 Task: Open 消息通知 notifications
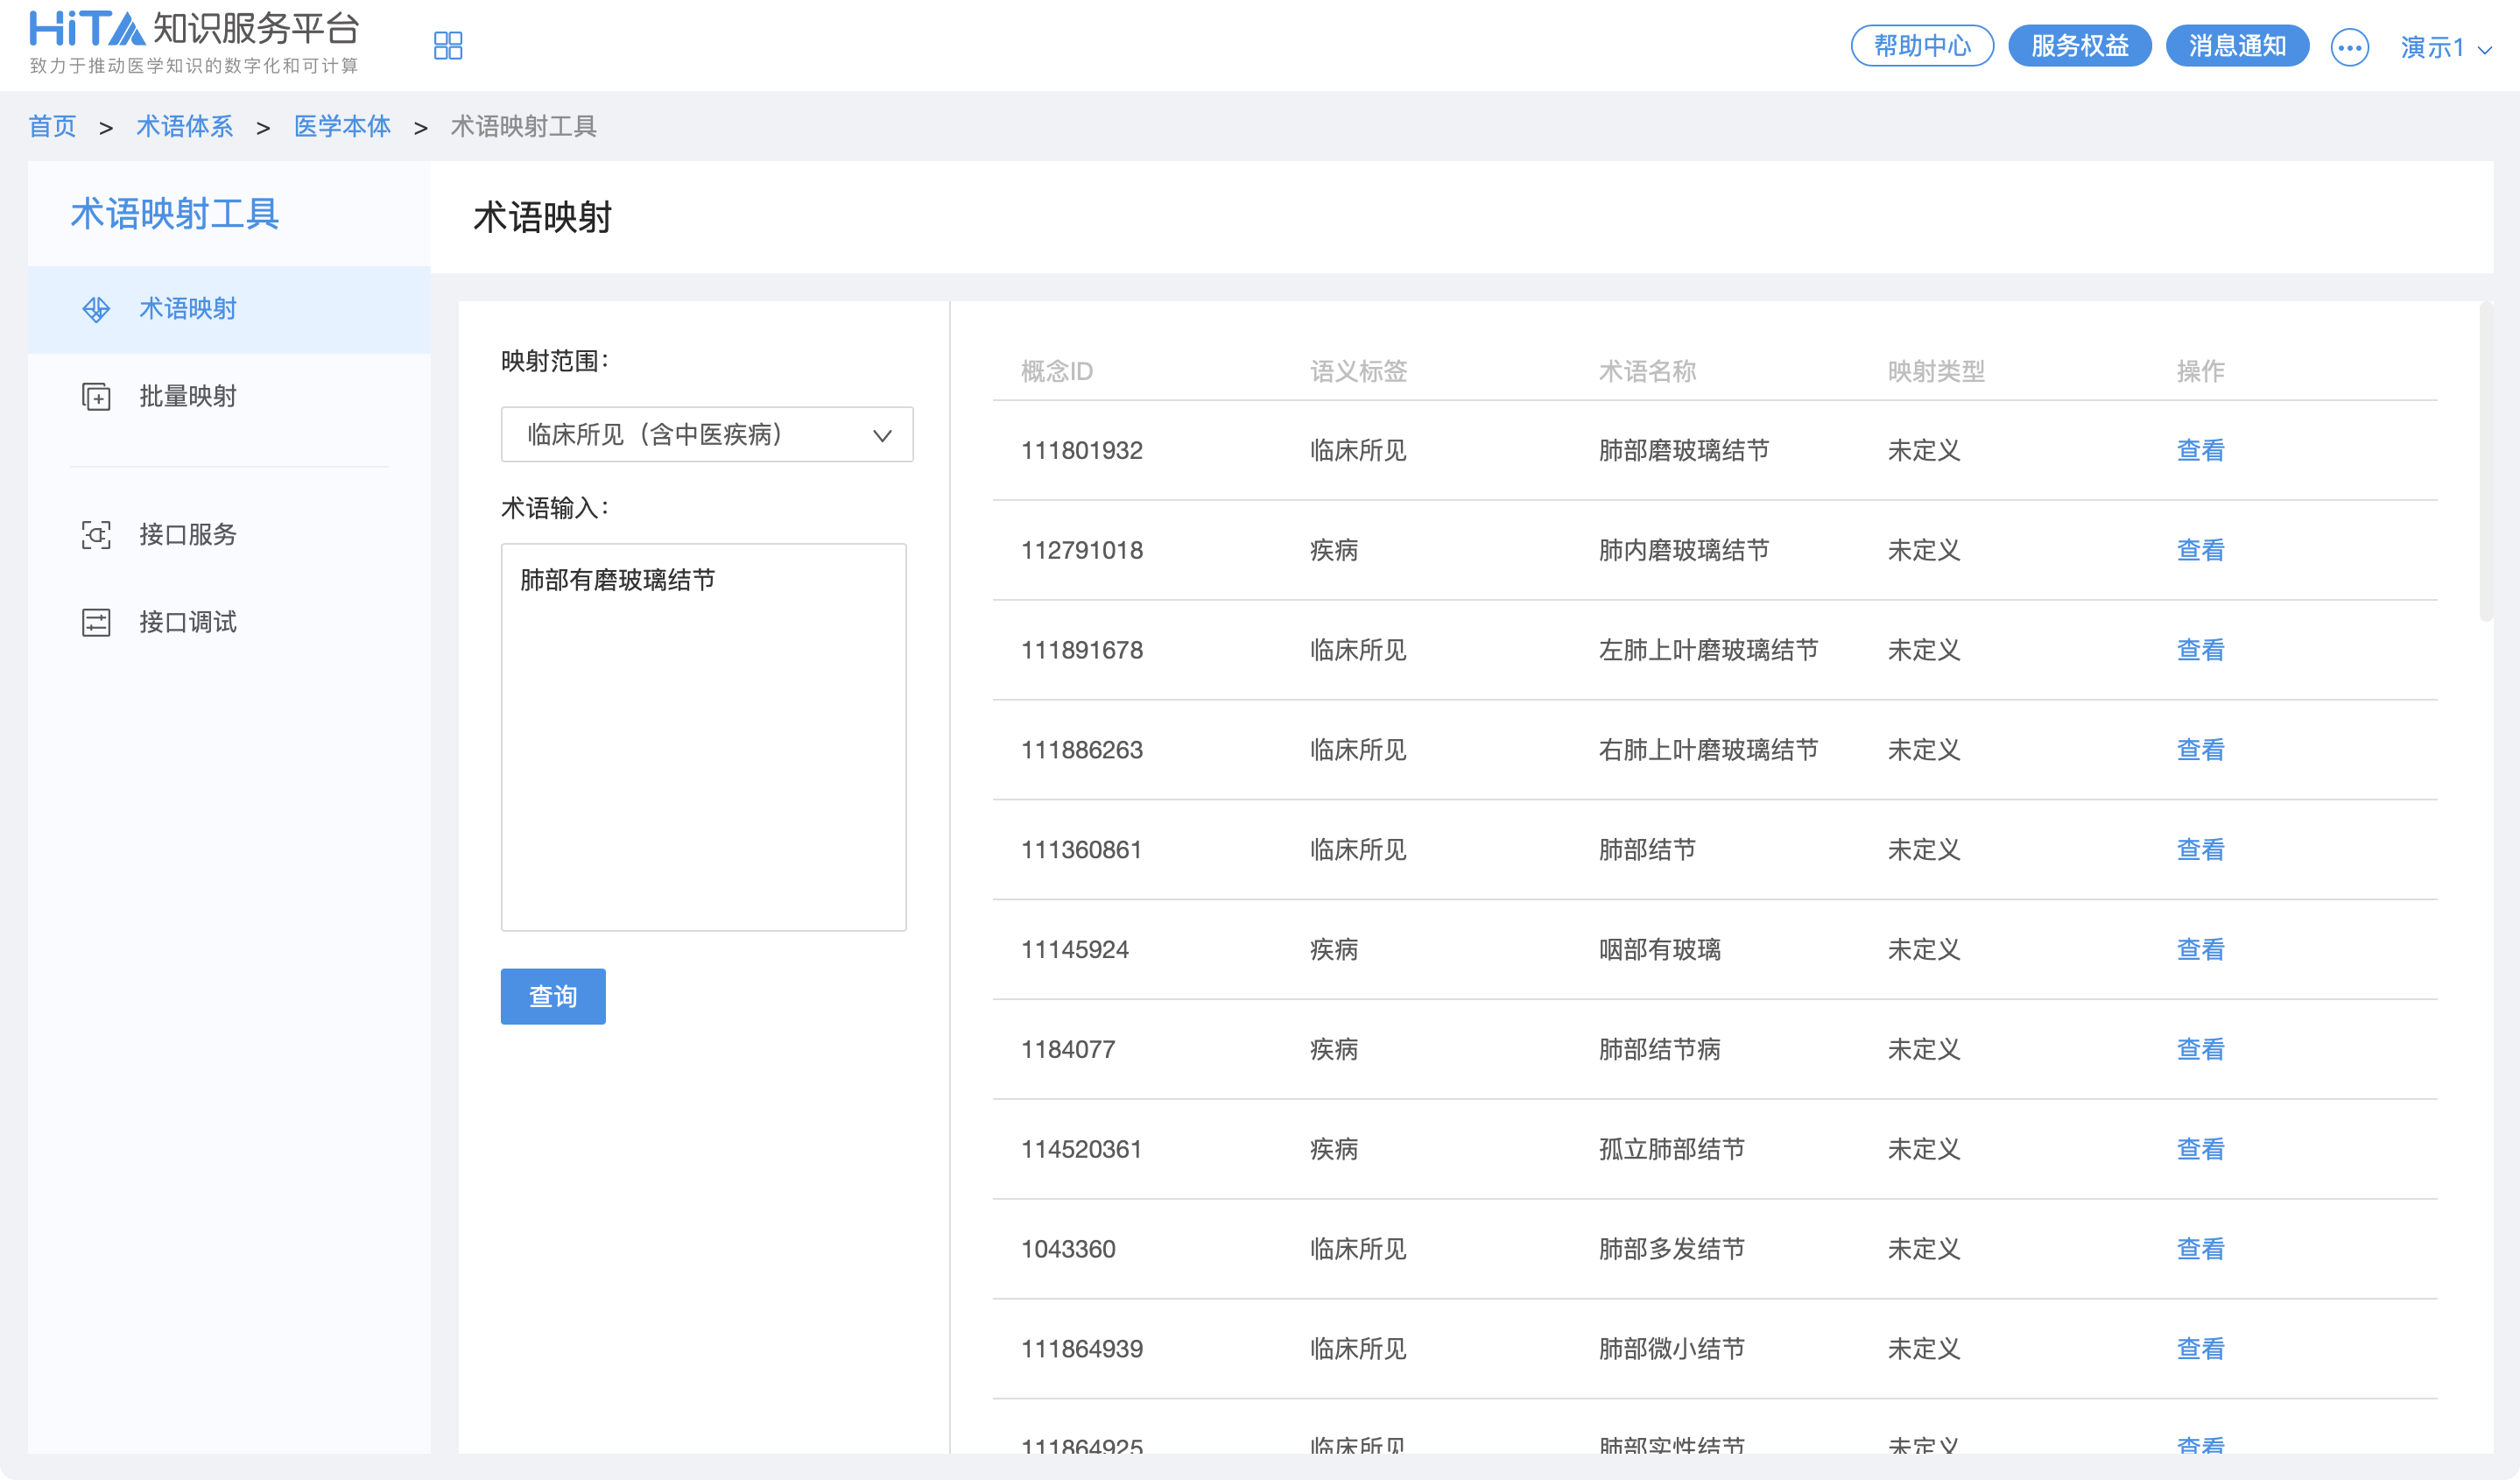click(2237, 46)
